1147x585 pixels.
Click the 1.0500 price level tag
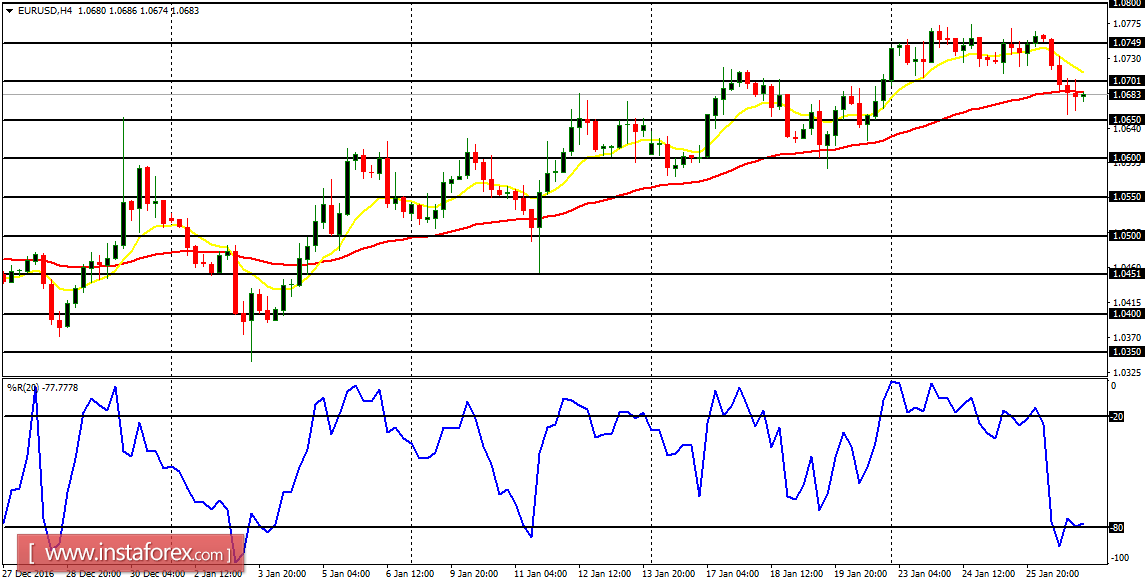1128,235
